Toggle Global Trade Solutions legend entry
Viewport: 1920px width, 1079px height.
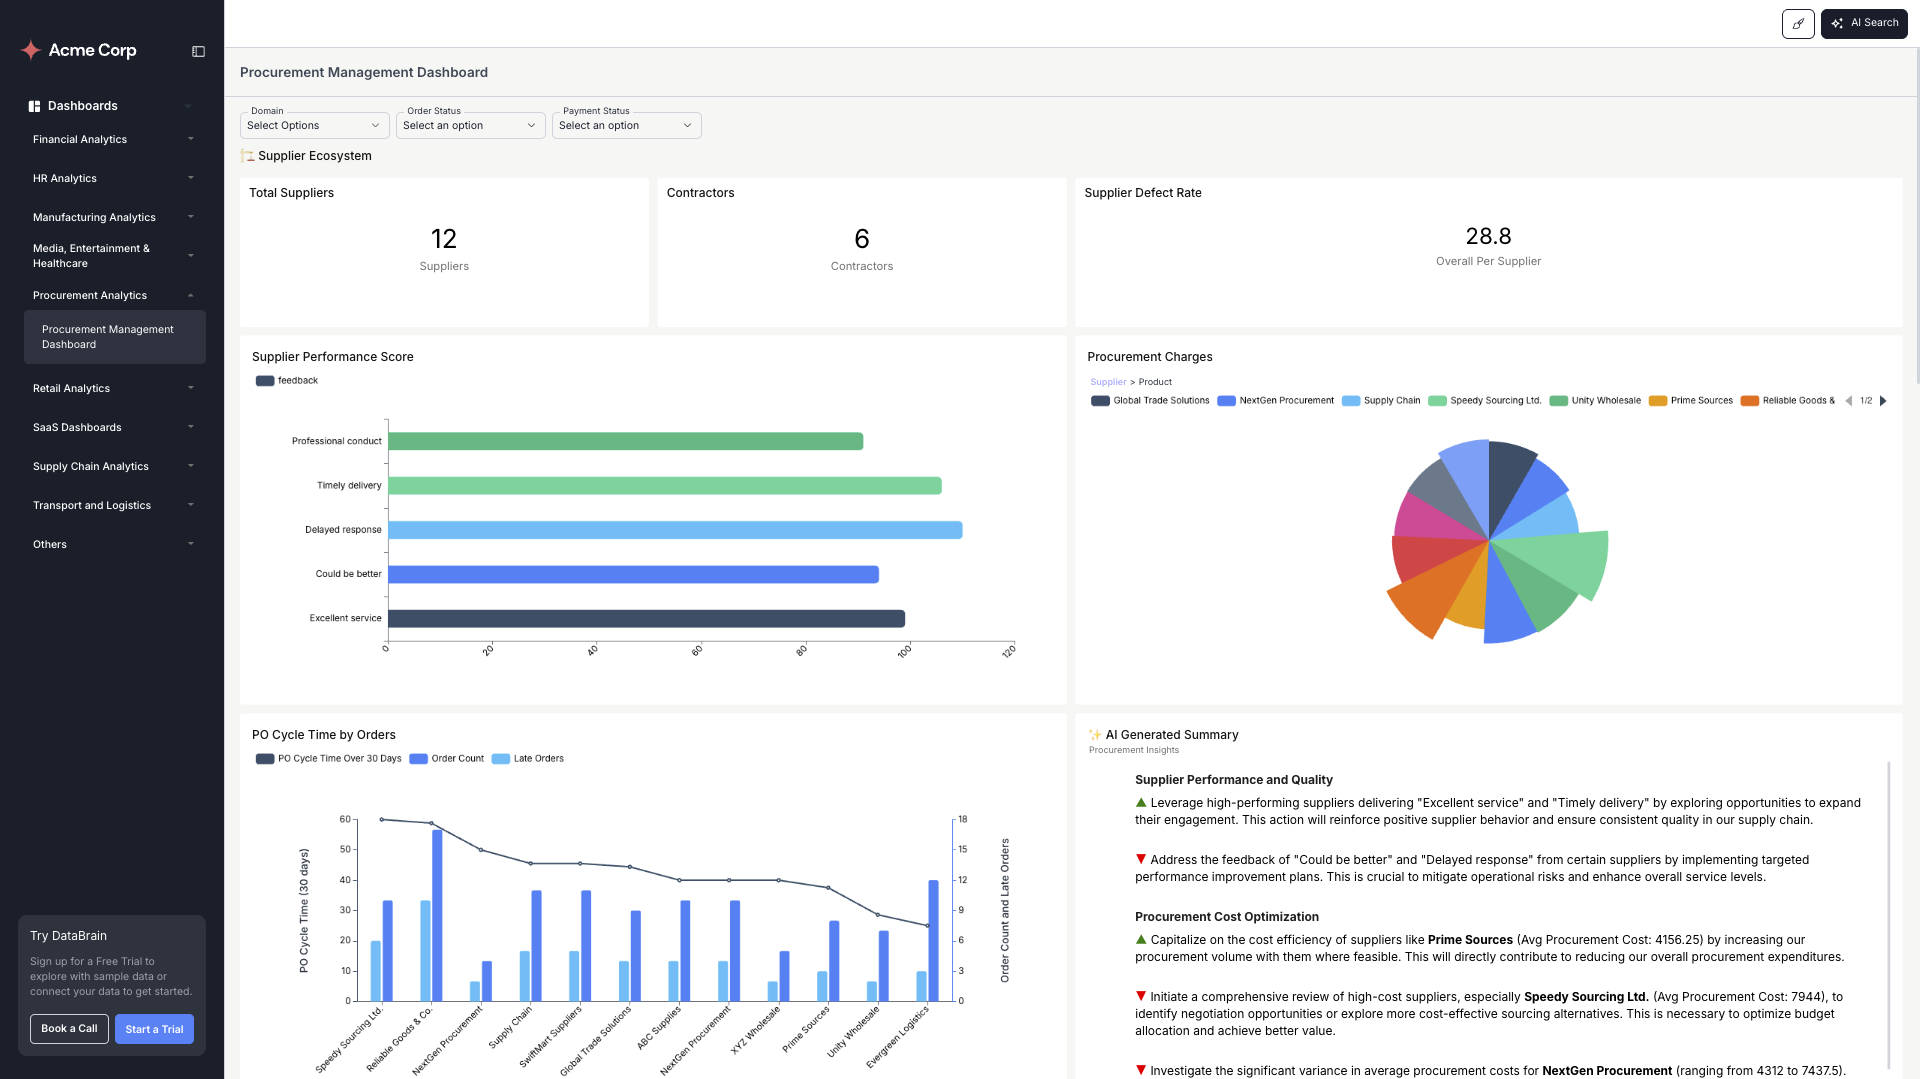1150,401
